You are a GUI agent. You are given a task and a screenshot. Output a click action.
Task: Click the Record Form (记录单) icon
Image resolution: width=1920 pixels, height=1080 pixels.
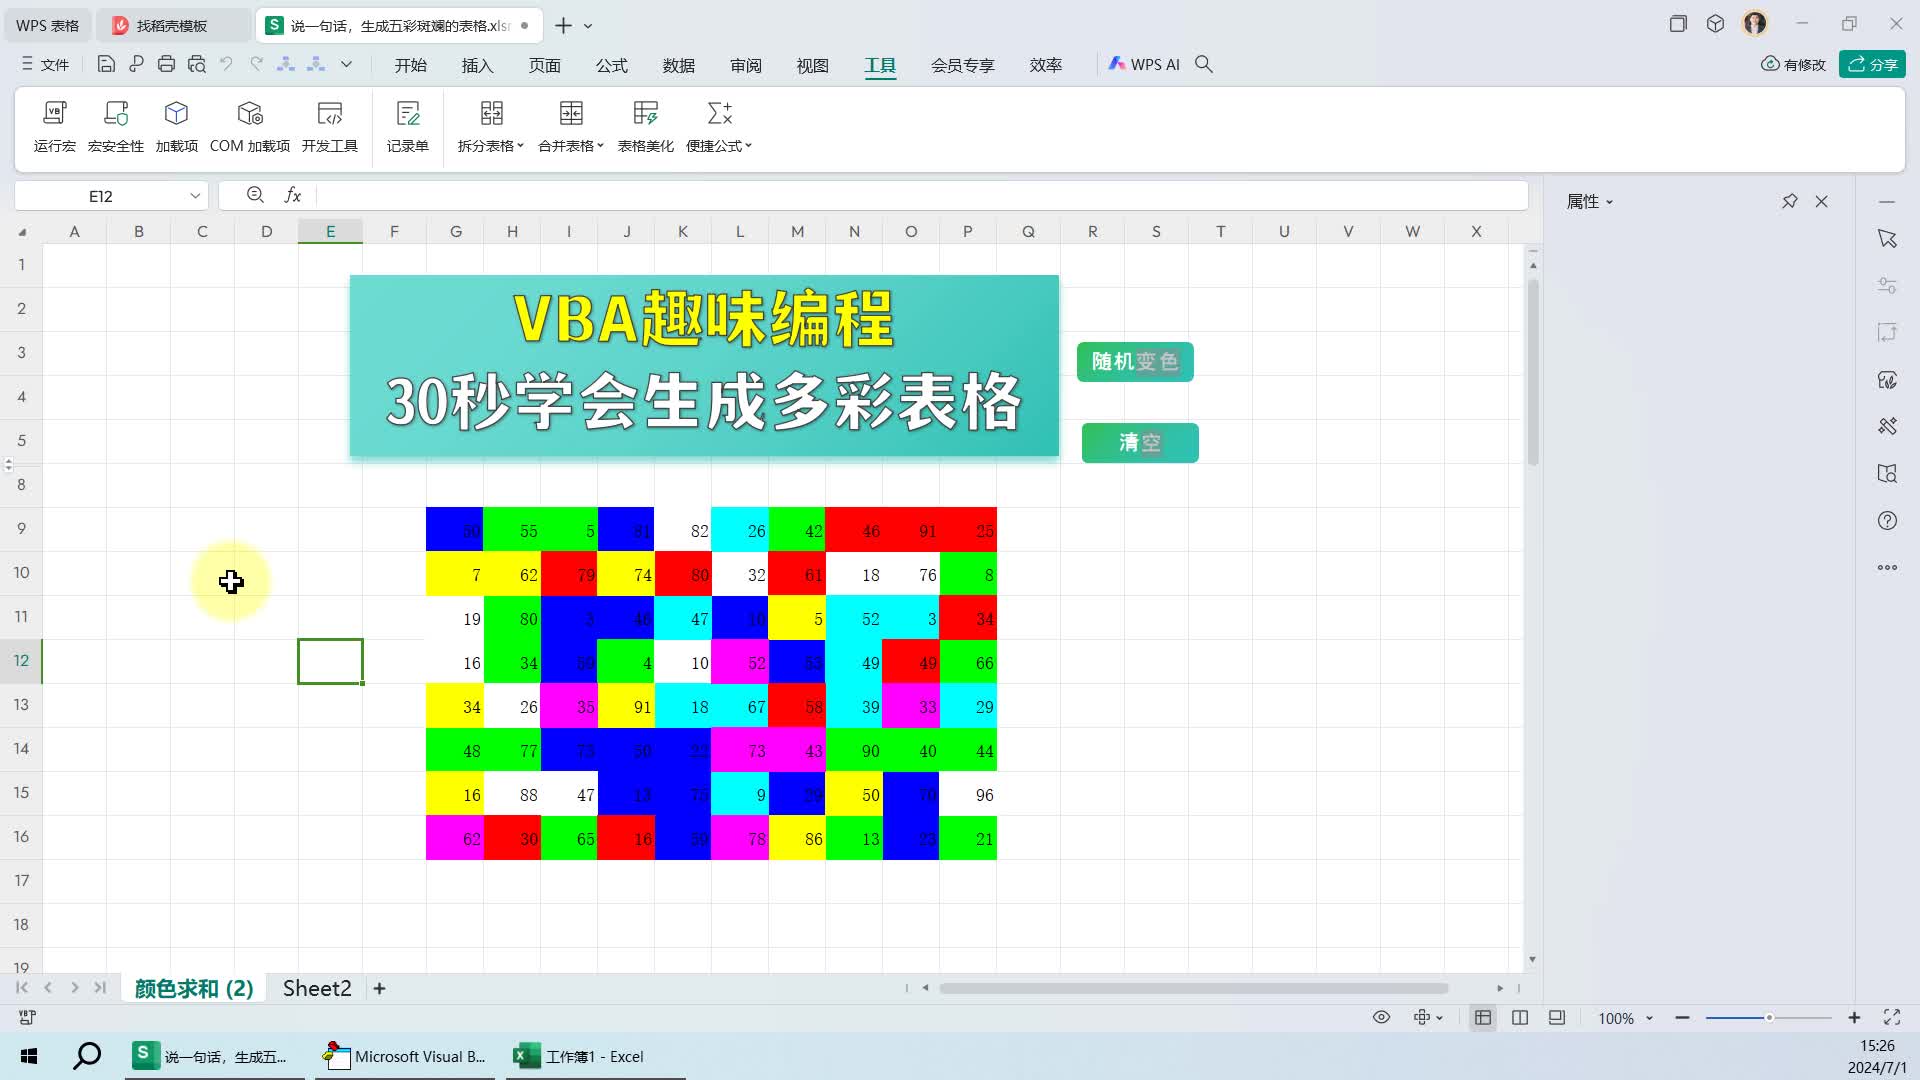(407, 126)
